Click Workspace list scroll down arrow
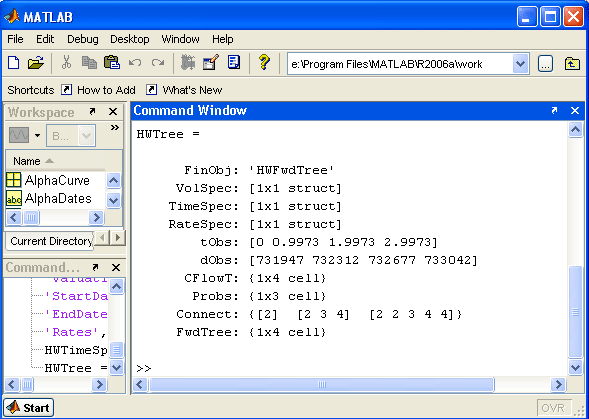This screenshot has height=419, width=589. 113,200
